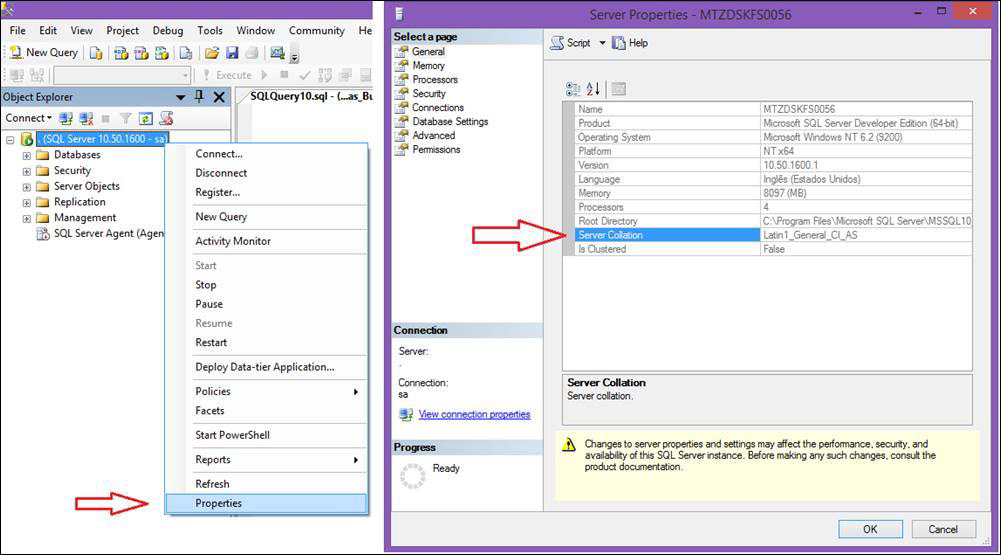Select SQL Server Agent tree item
Viewport: 1001px width, 555px height.
tap(100, 234)
